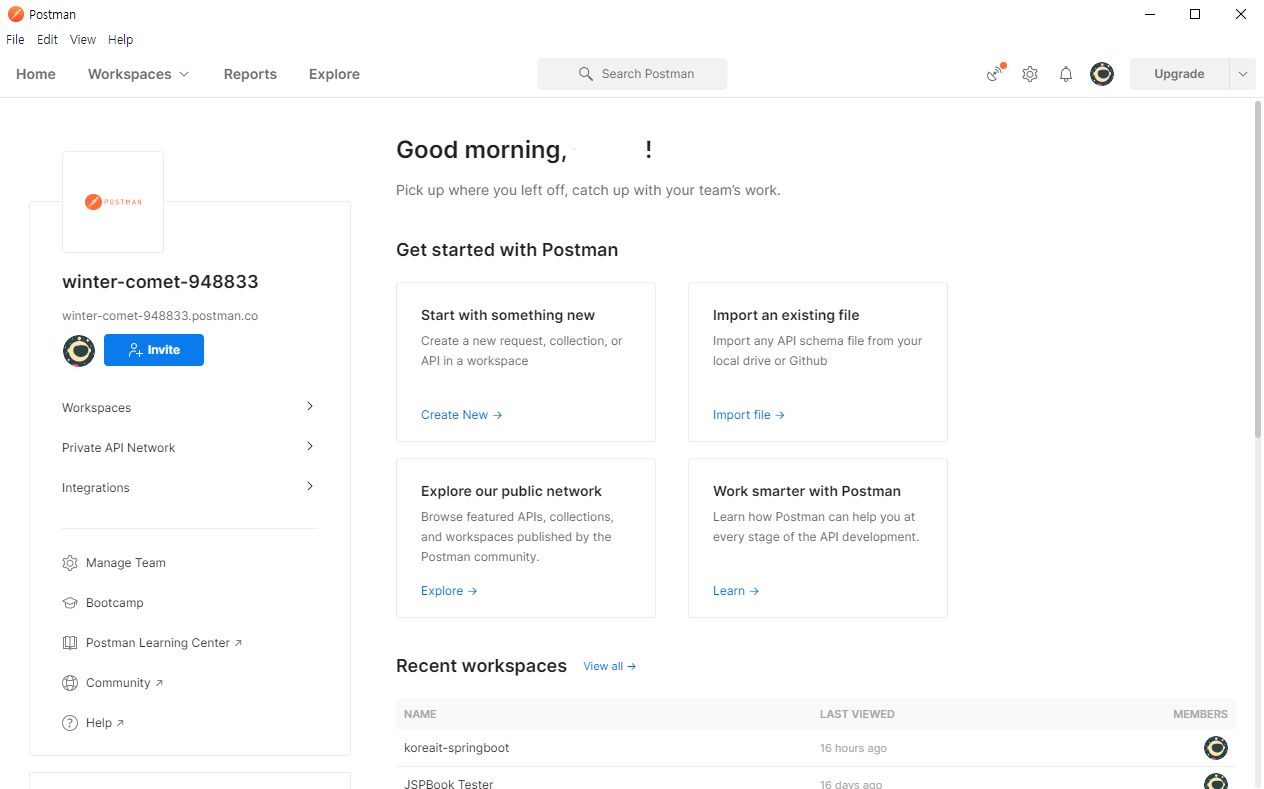
Task: Click the Postman Learning Center book icon
Action: click(x=70, y=643)
